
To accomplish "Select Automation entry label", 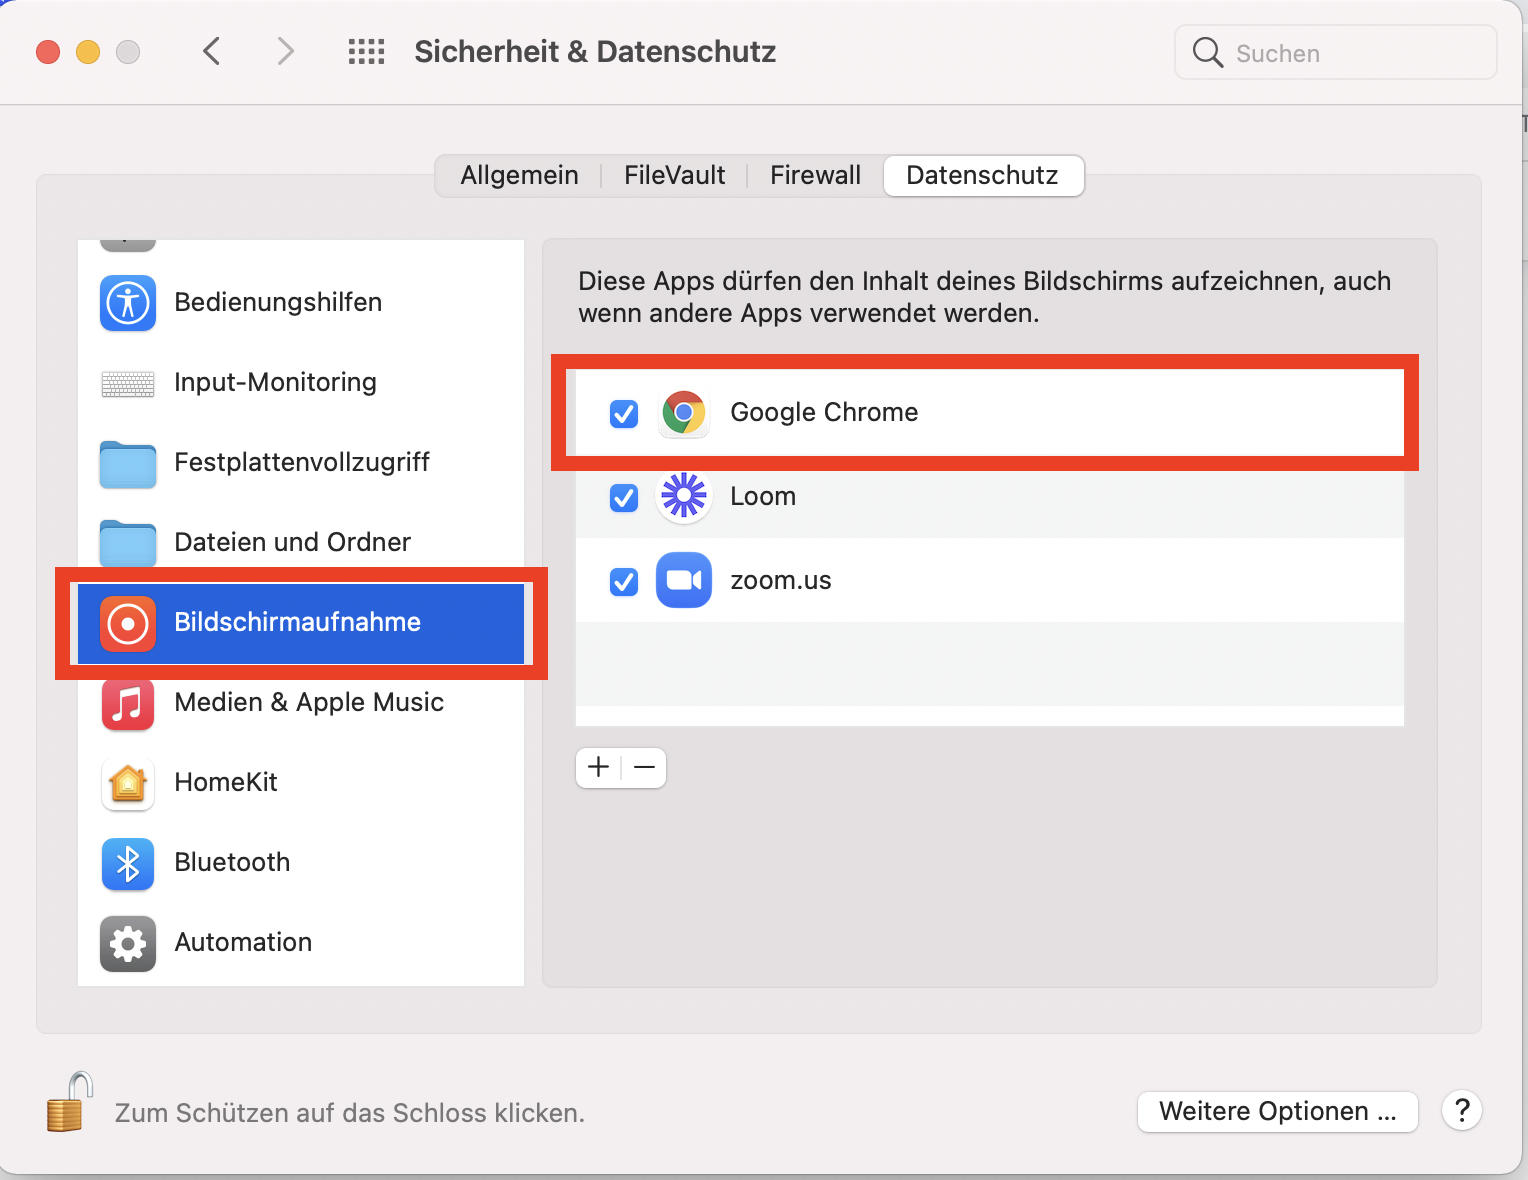I will coord(243,942).
